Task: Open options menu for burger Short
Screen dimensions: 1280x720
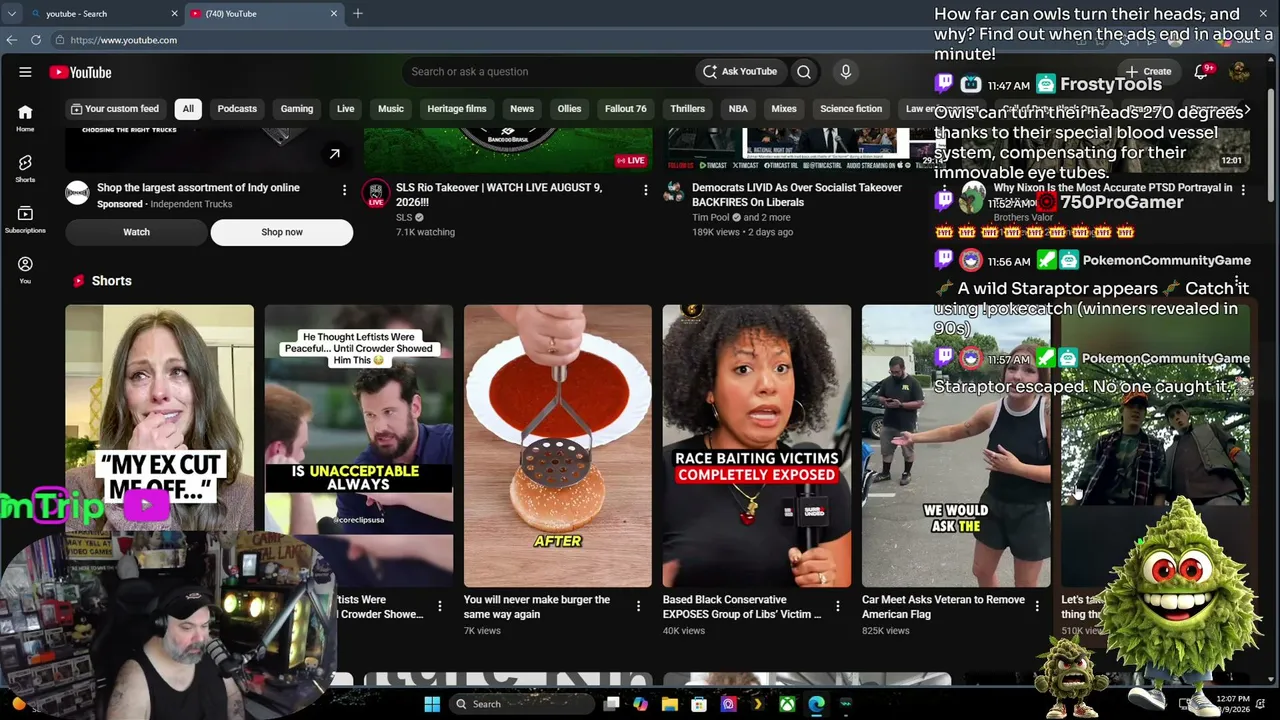Action: coord(638,606)
